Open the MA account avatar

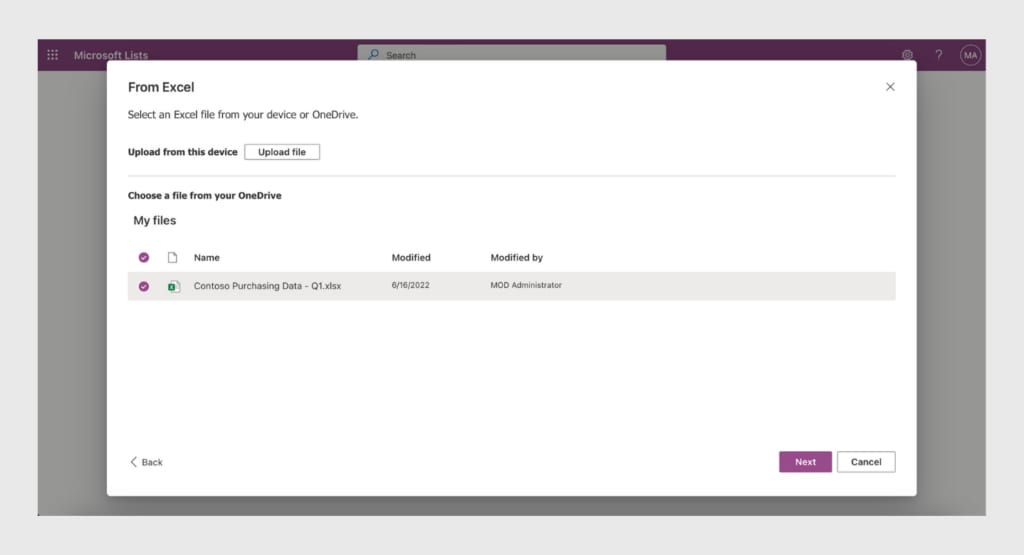click(970, 55)
